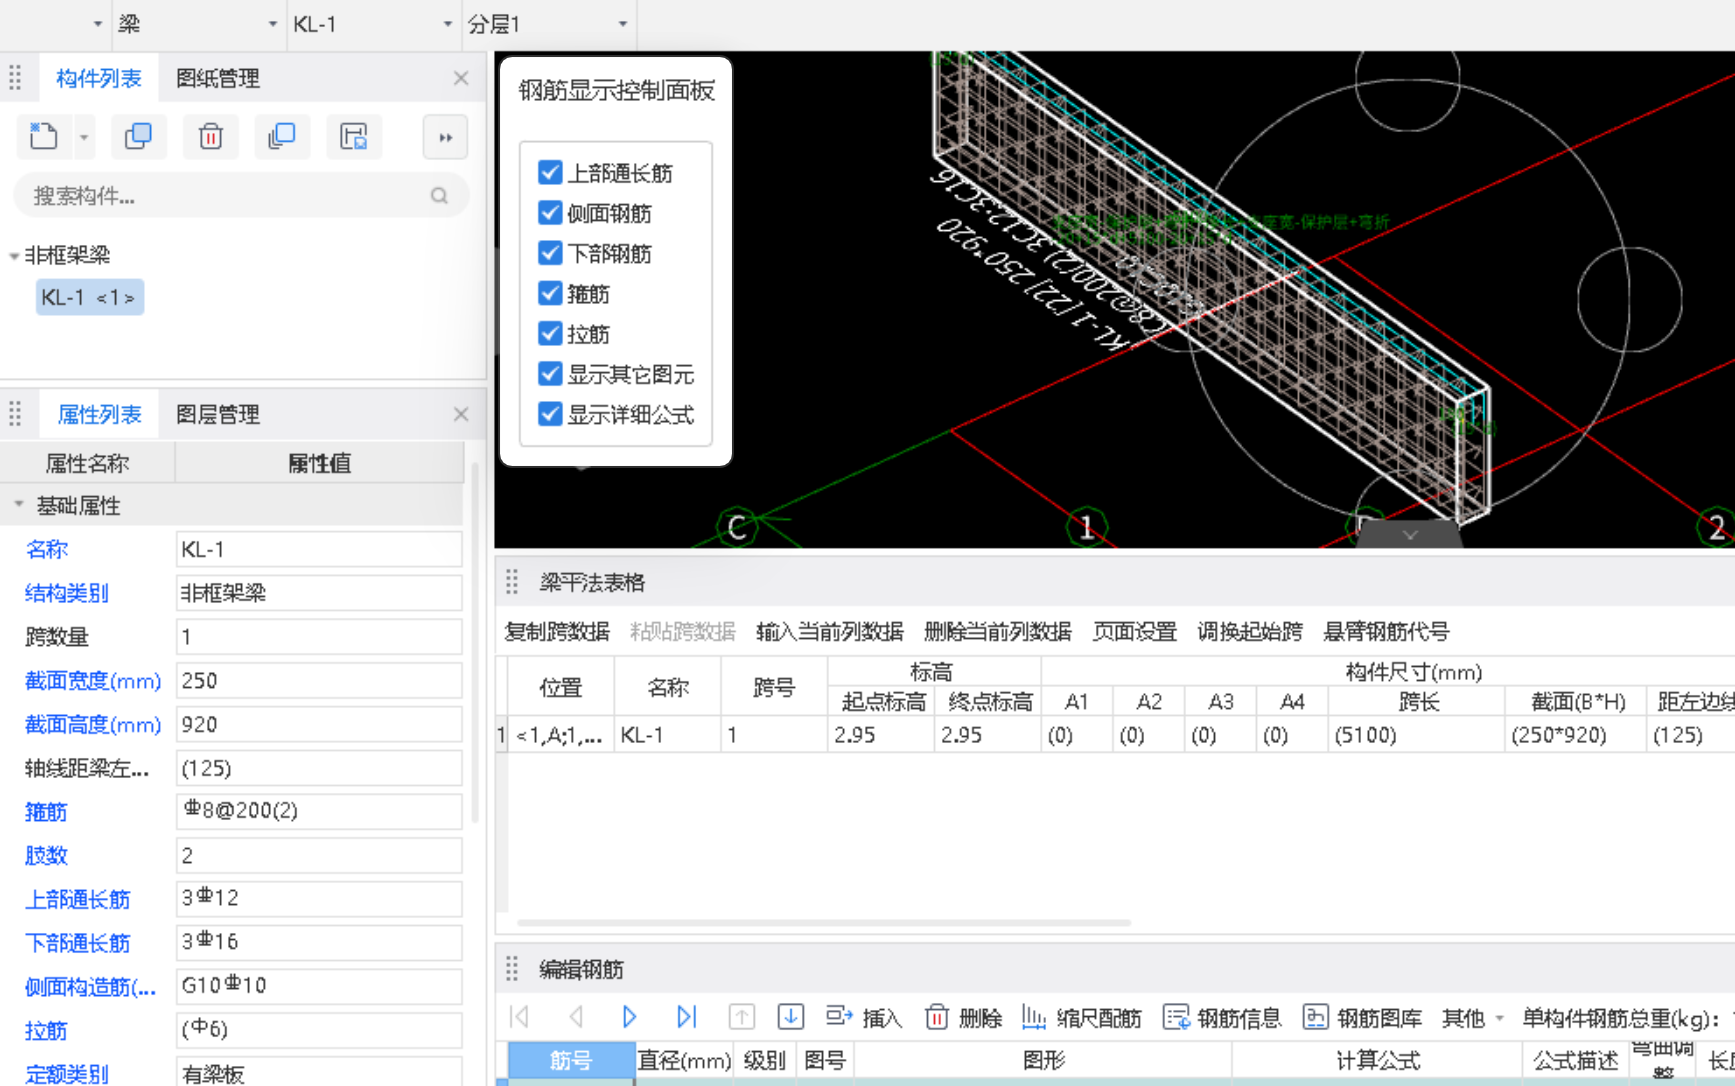Collapse the 非框架梁 tree node
This screenshot has width=1735, height=1086.
click(x=14, y=256)
